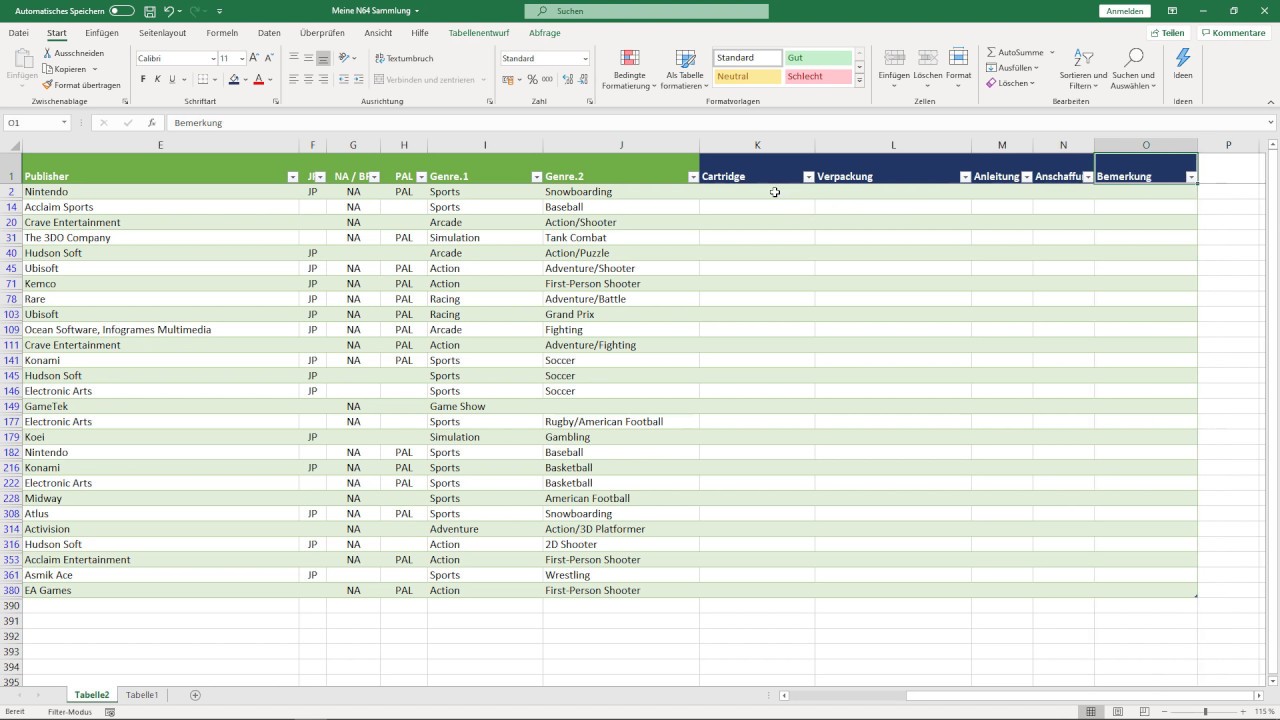Click the Anmelden button

[x=1125, y=11]
